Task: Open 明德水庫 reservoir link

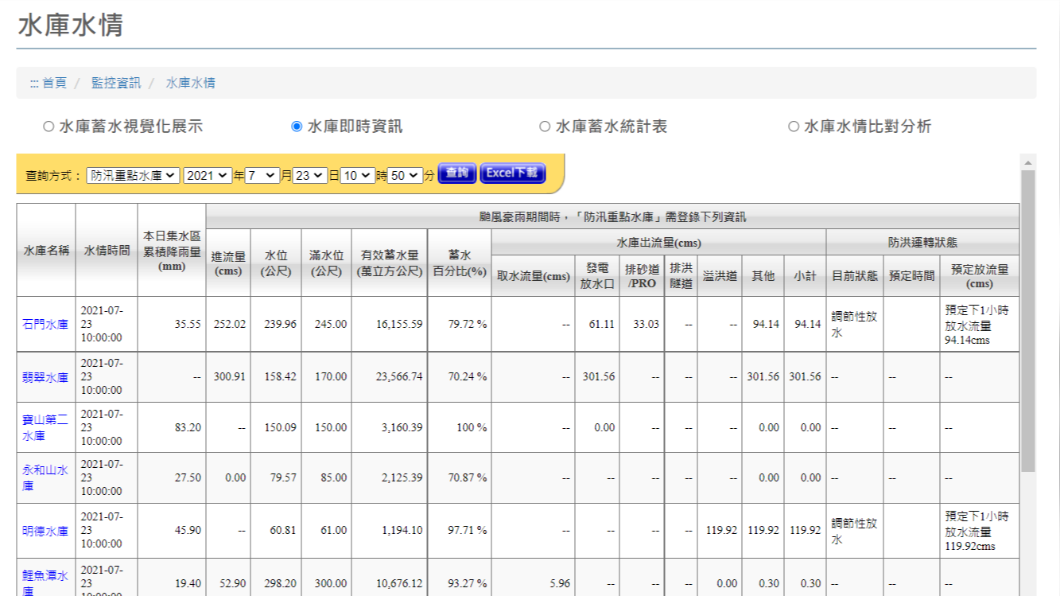Action: click(x=45, y=531)
